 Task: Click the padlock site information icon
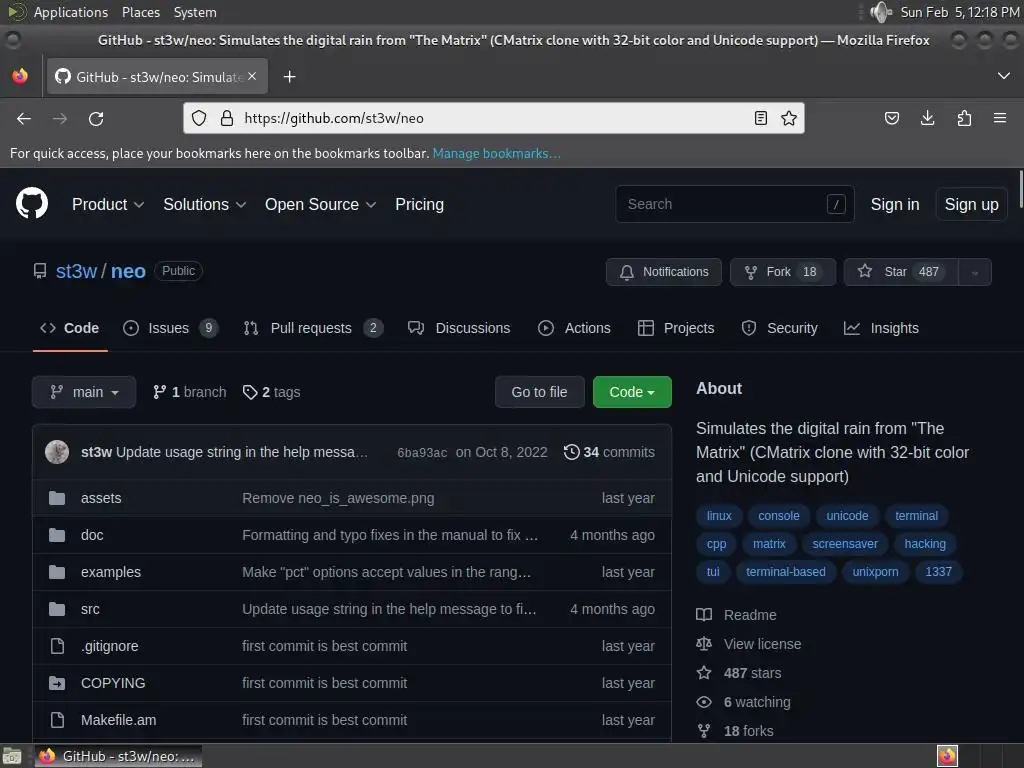pos(227,118)
